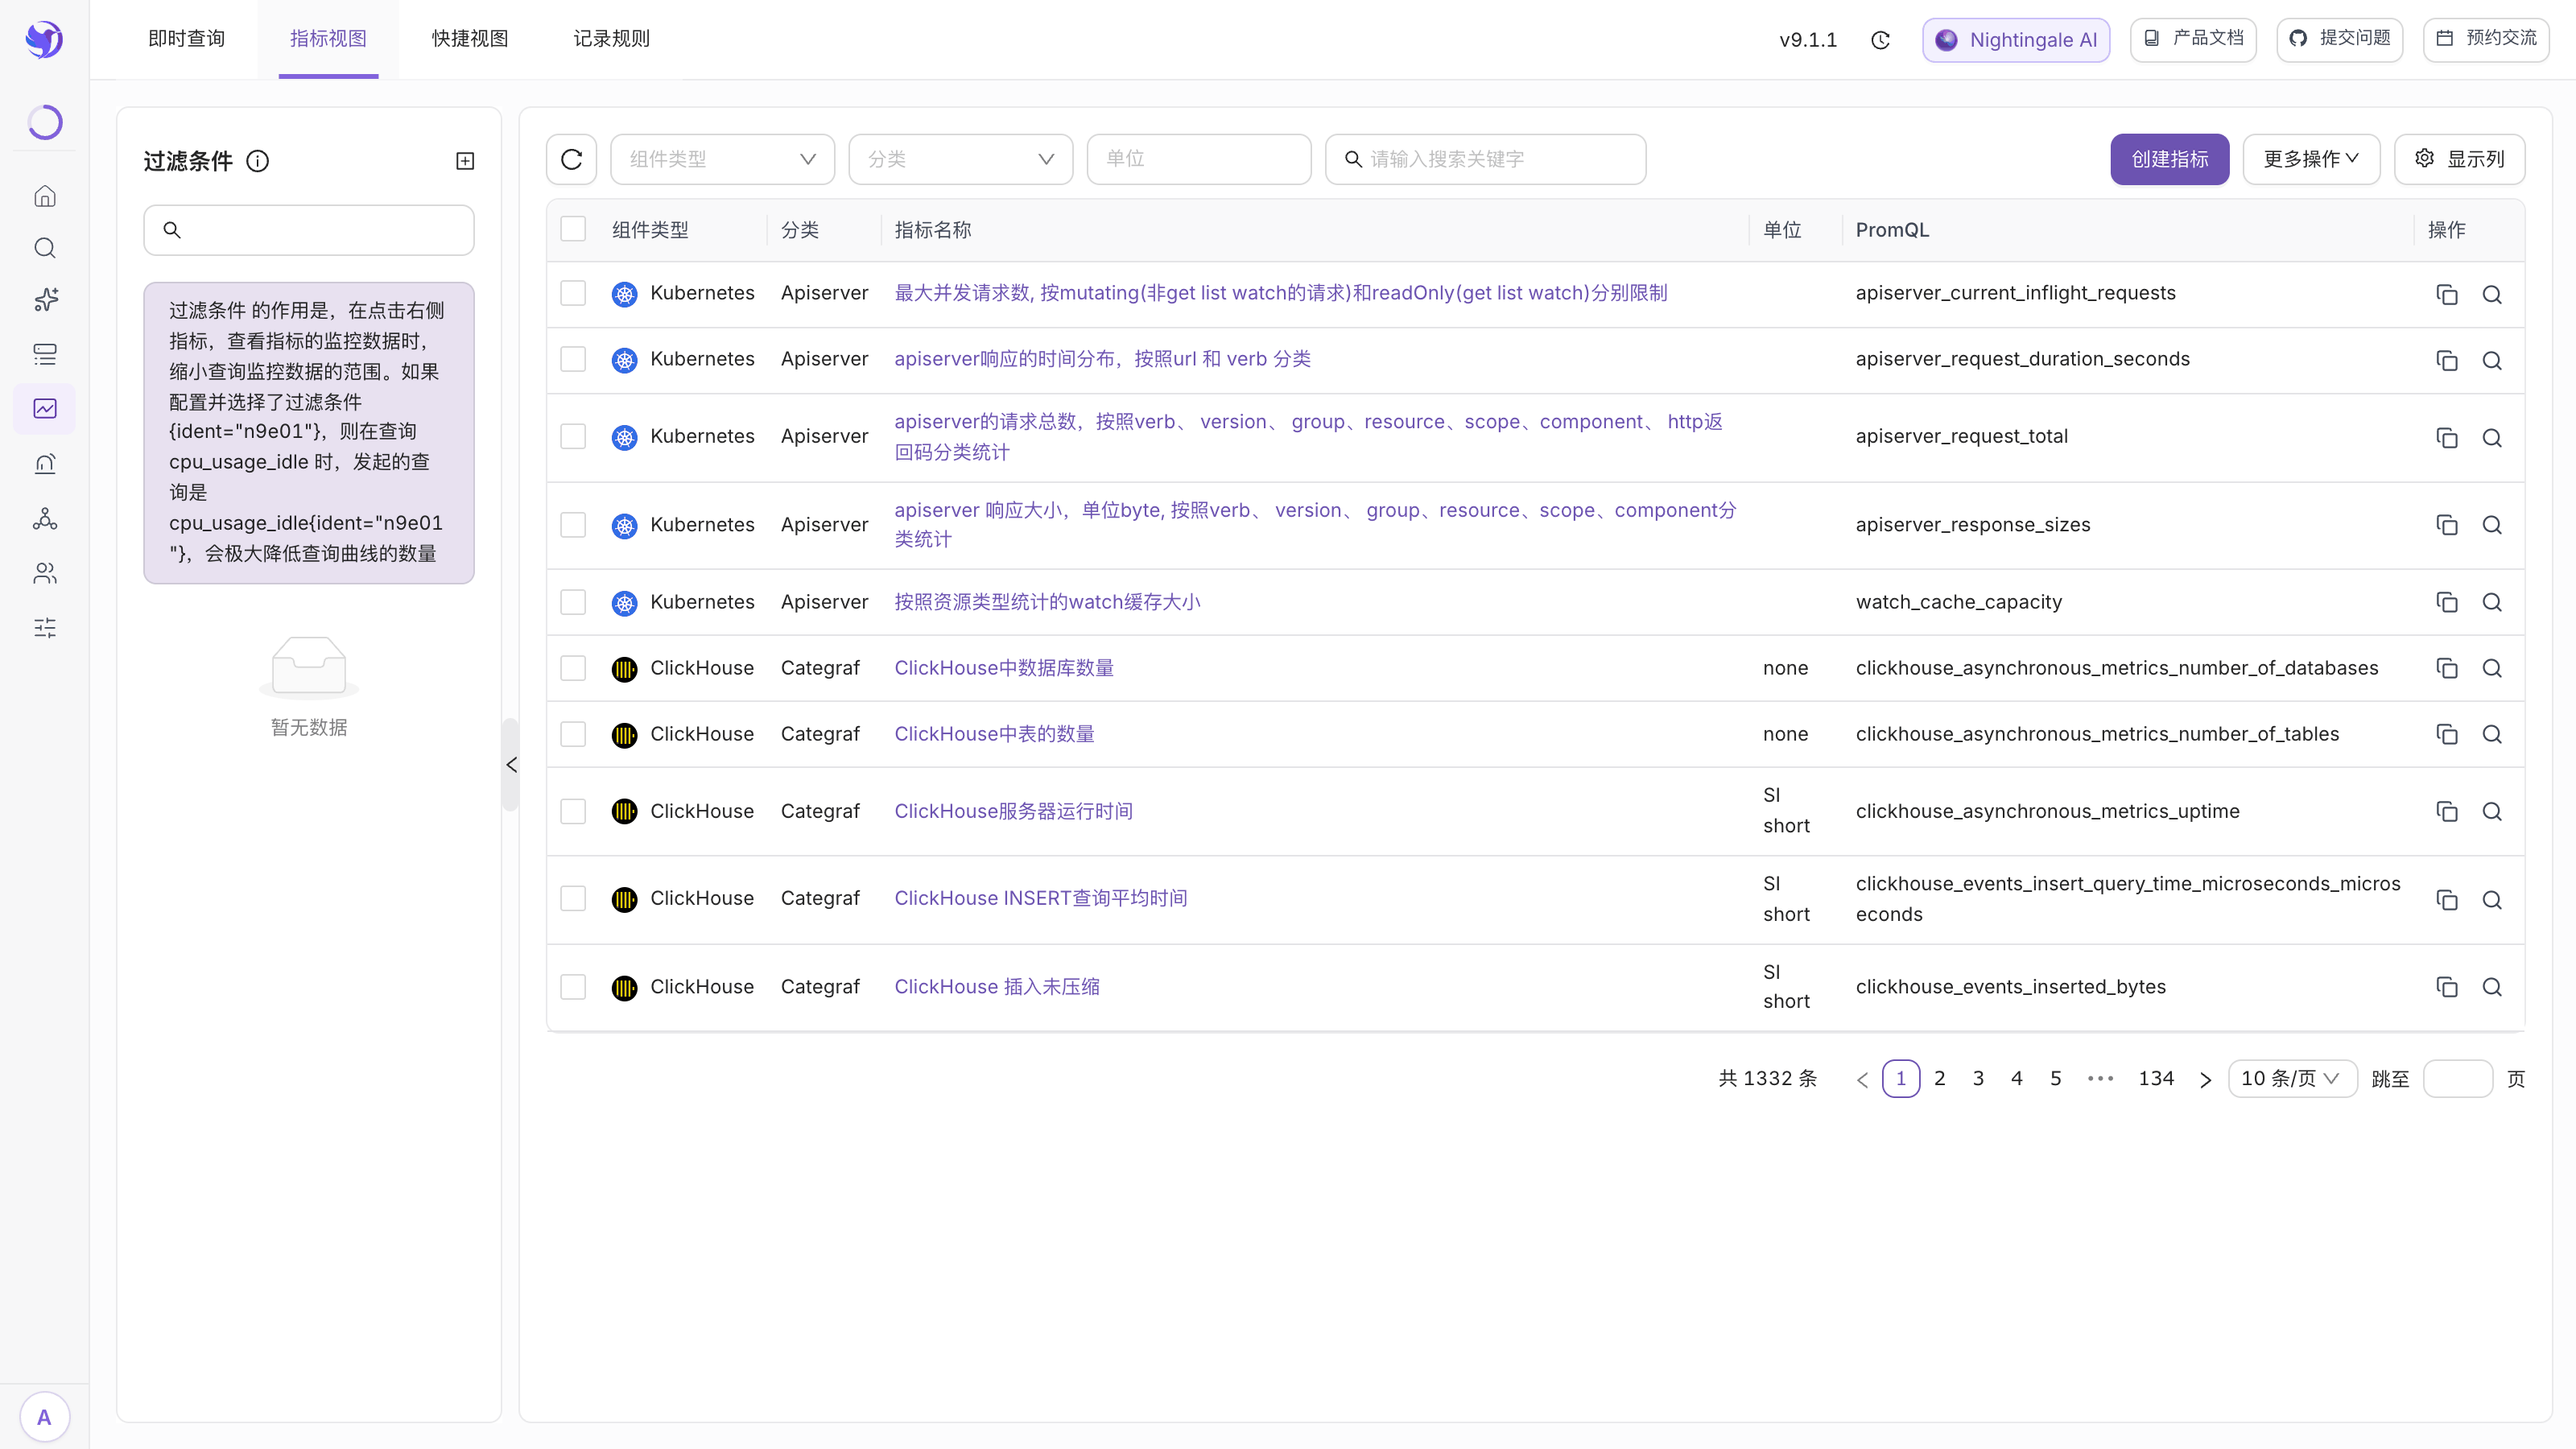The height and width of the screenshot is (1449, 2576).
Task: Check the apiserver_request_duration_seconds row
Action: [573, 359]
